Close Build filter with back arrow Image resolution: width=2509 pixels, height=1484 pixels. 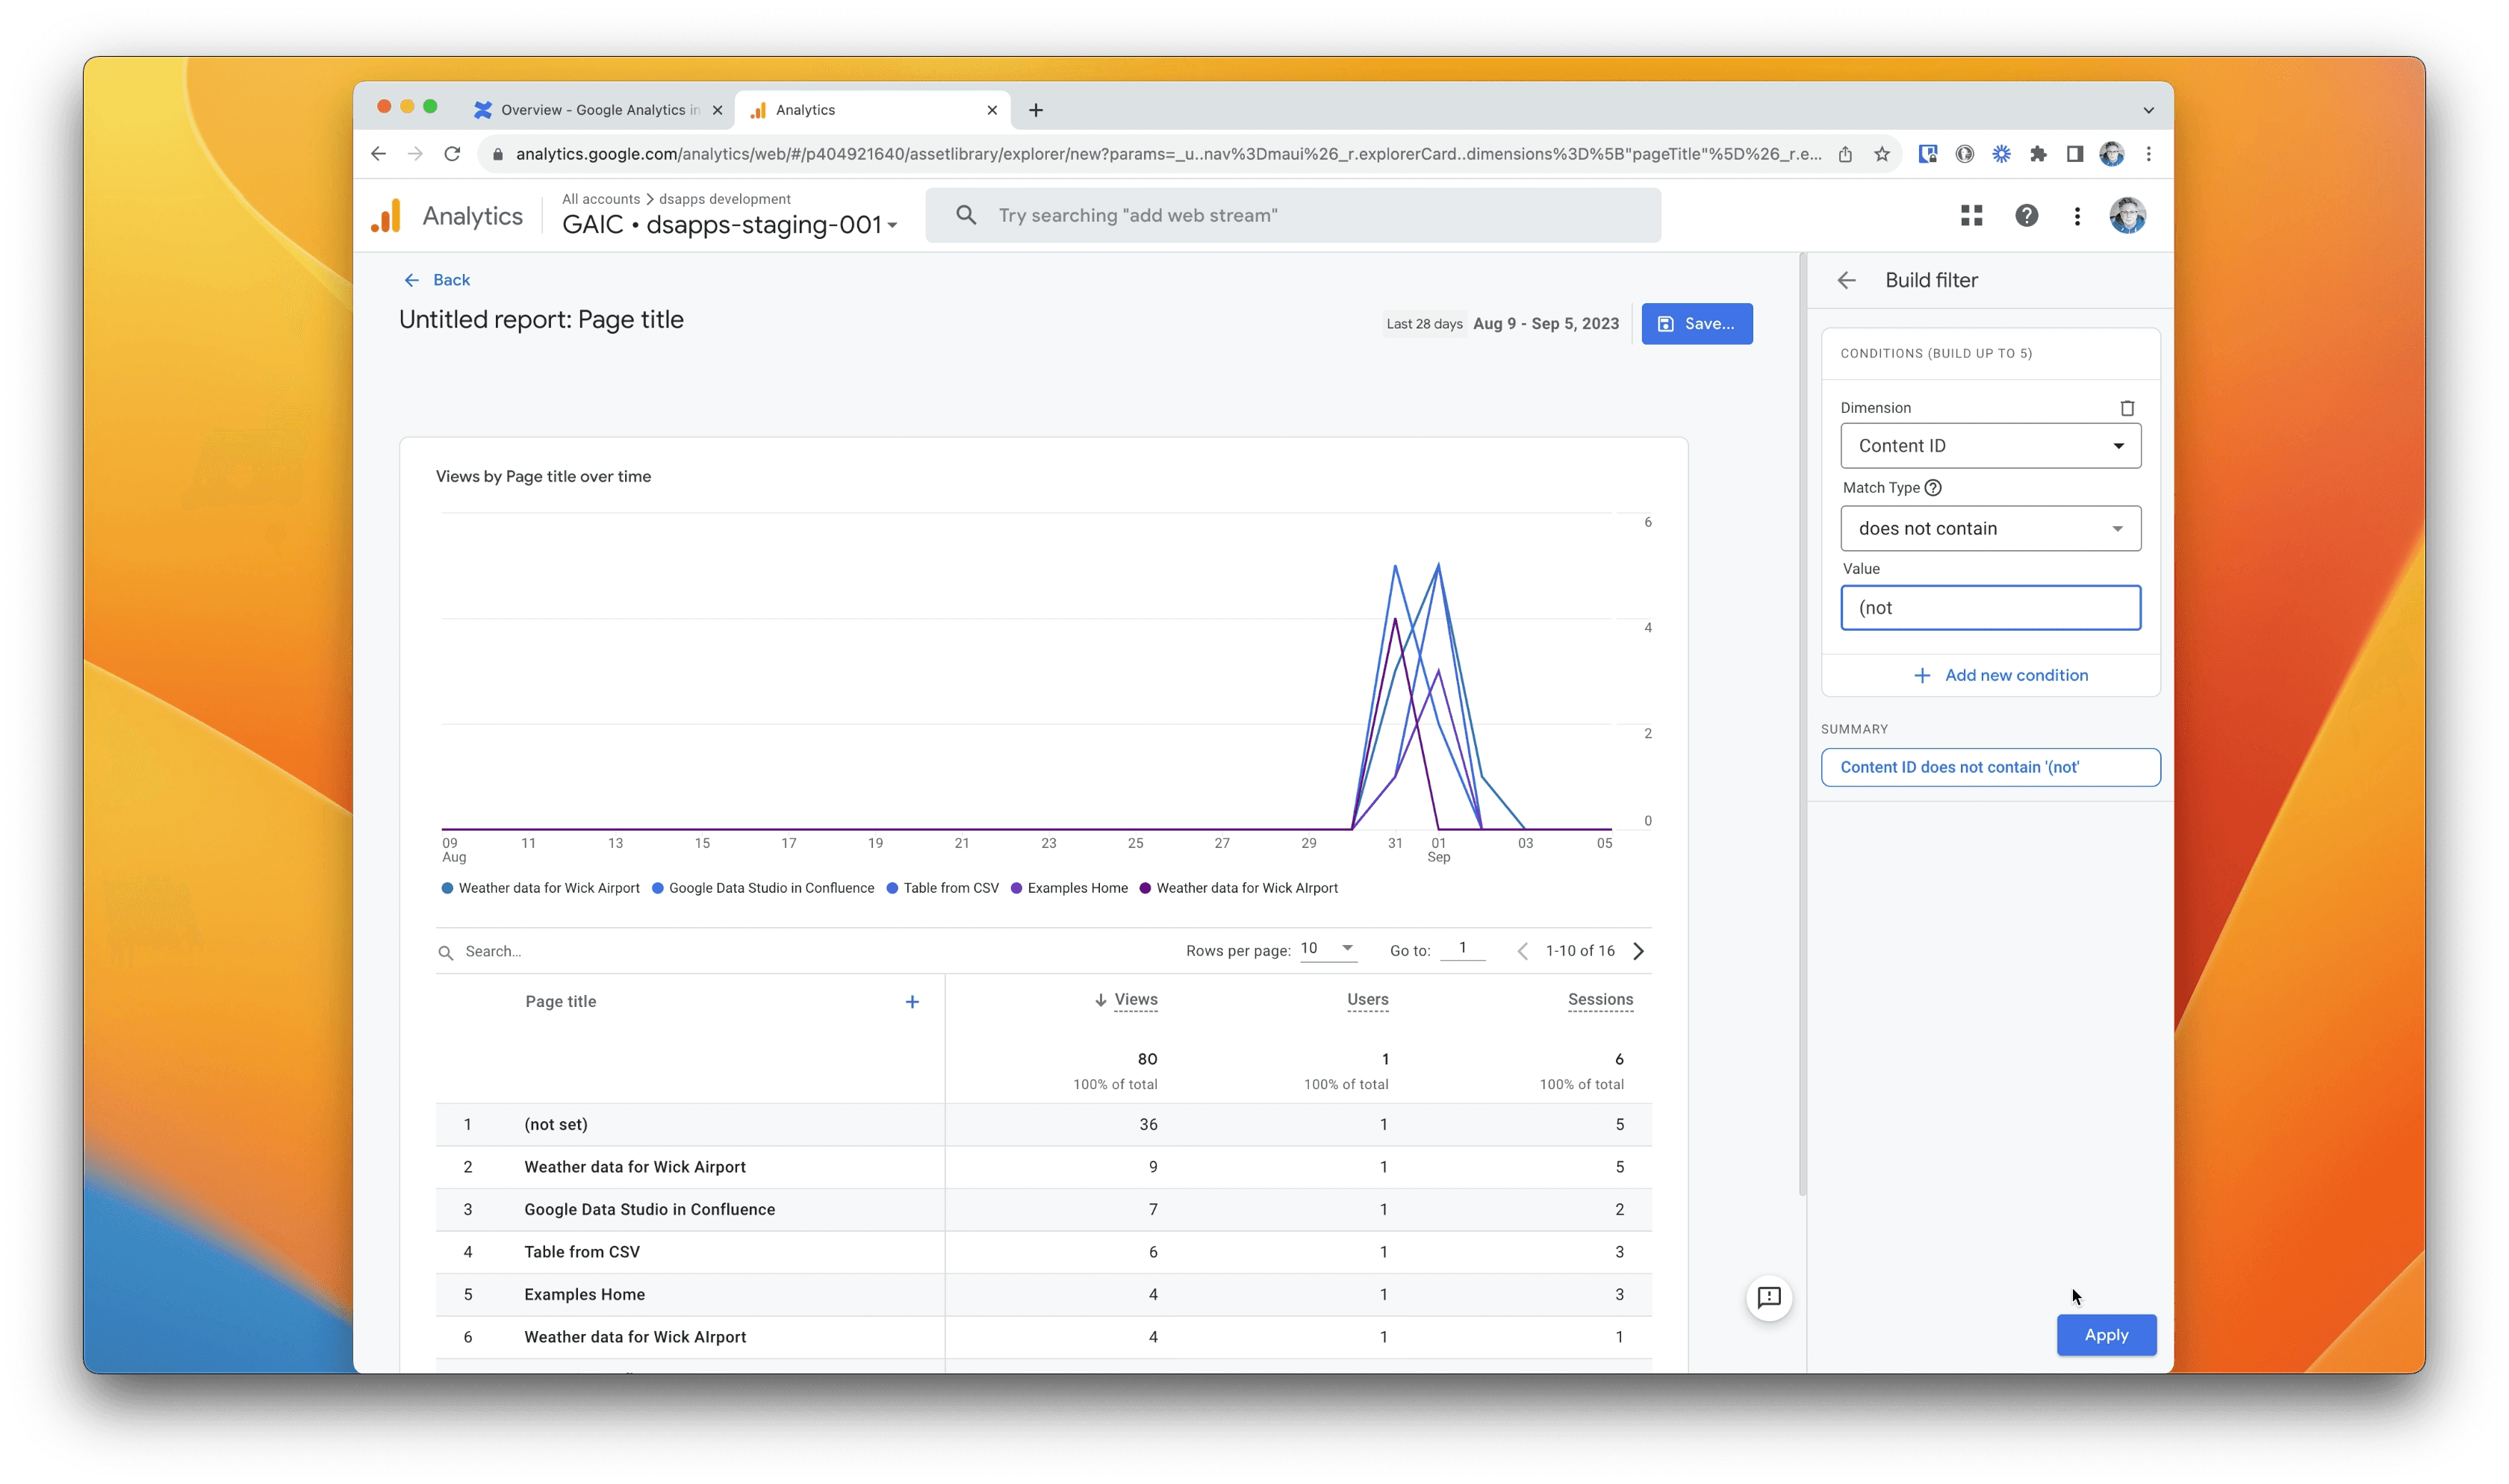coord(1846,281)
